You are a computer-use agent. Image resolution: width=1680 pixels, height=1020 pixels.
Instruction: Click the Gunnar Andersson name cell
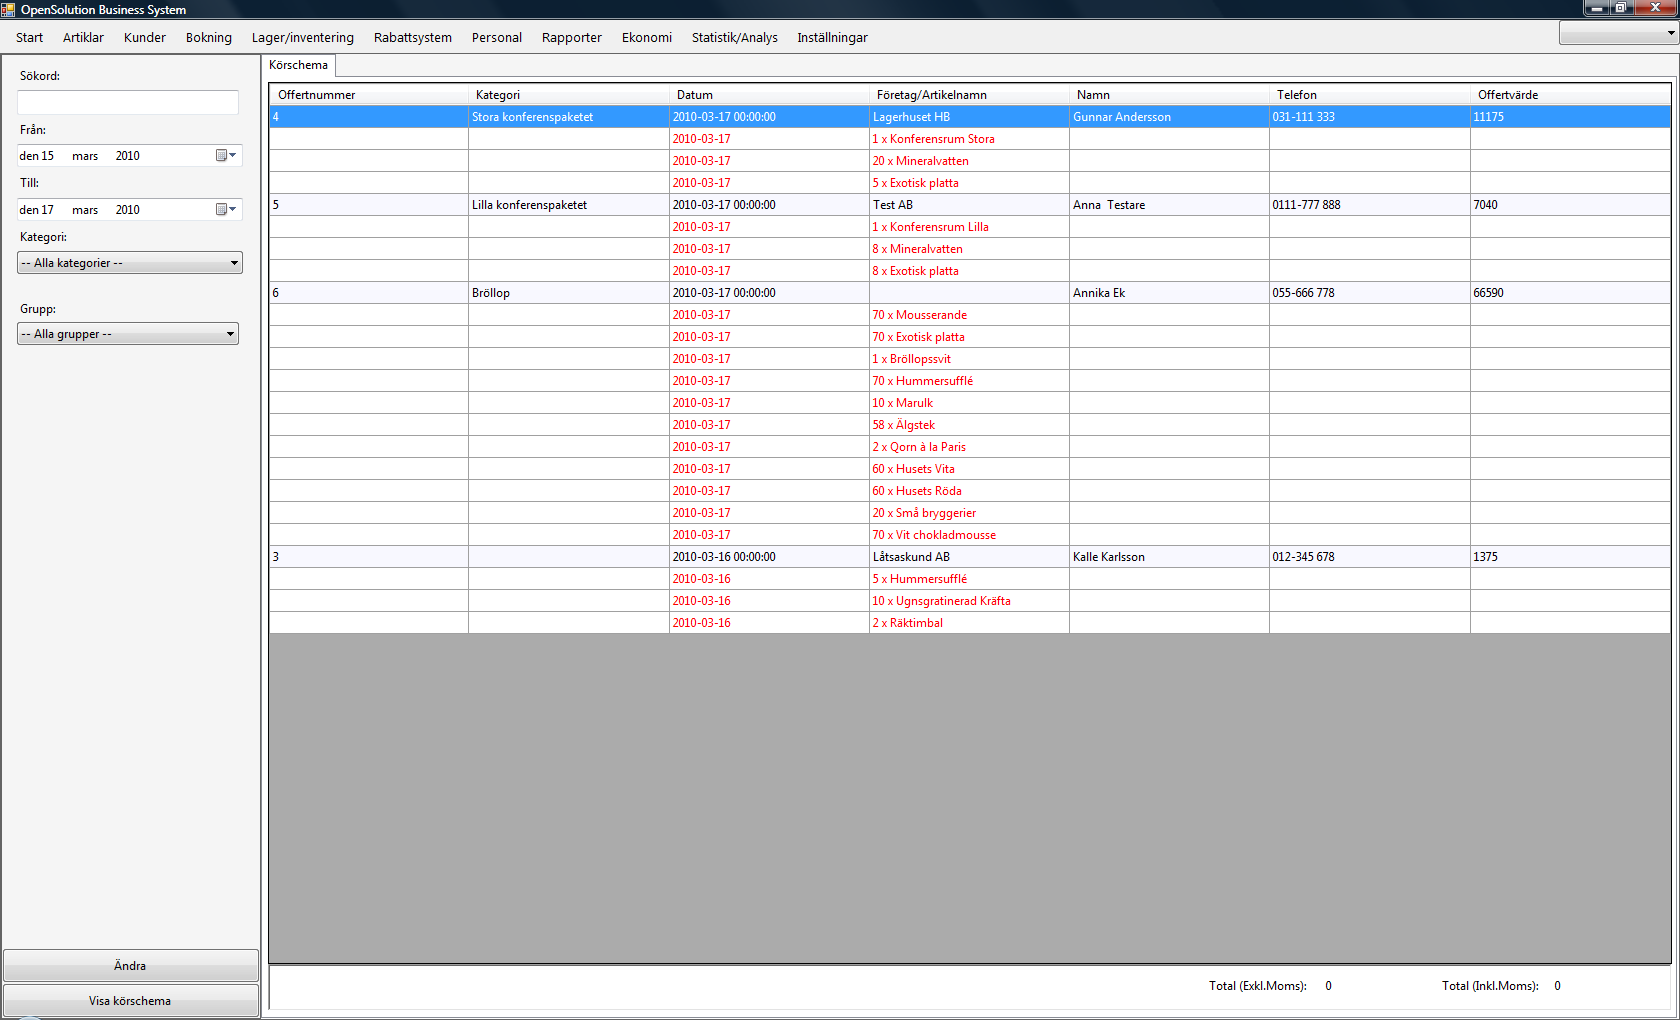click(1169, 117)
